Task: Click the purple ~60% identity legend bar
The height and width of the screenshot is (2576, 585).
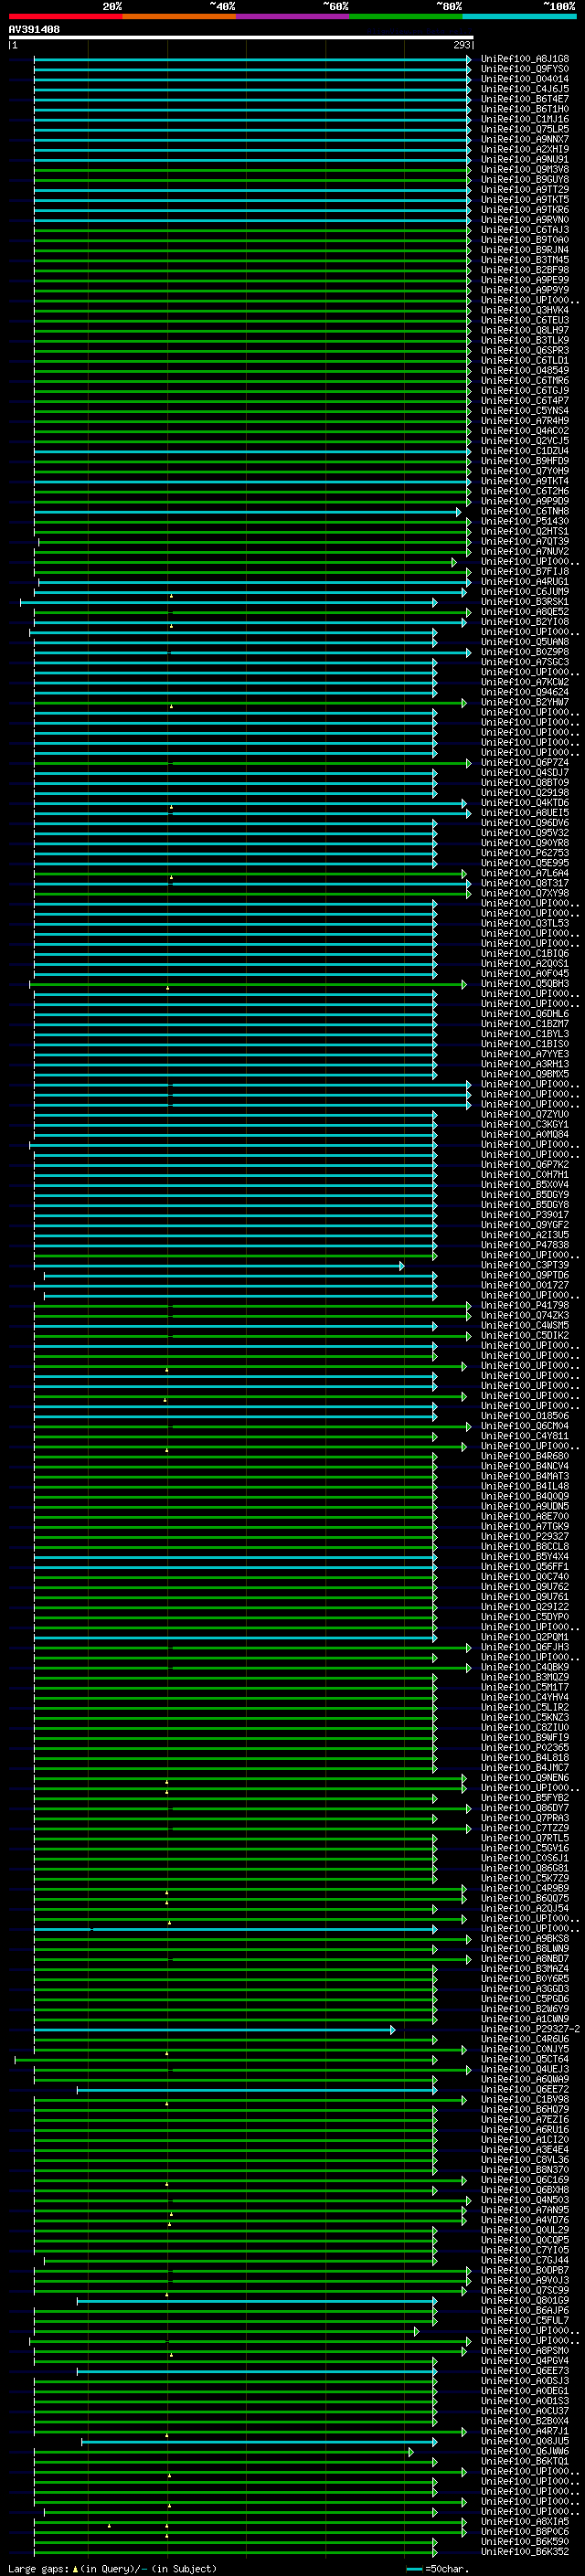Action: click(x=293, y=16)
